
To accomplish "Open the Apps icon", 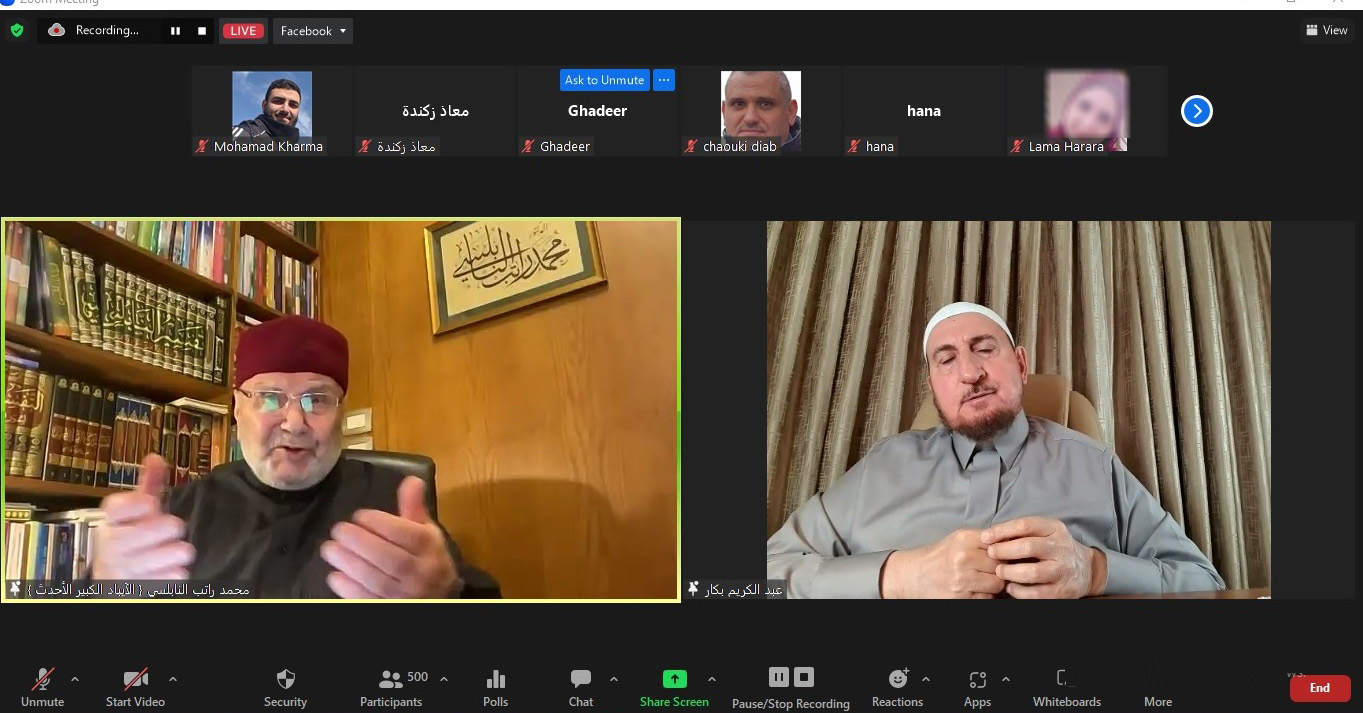I will click(977, 680).
